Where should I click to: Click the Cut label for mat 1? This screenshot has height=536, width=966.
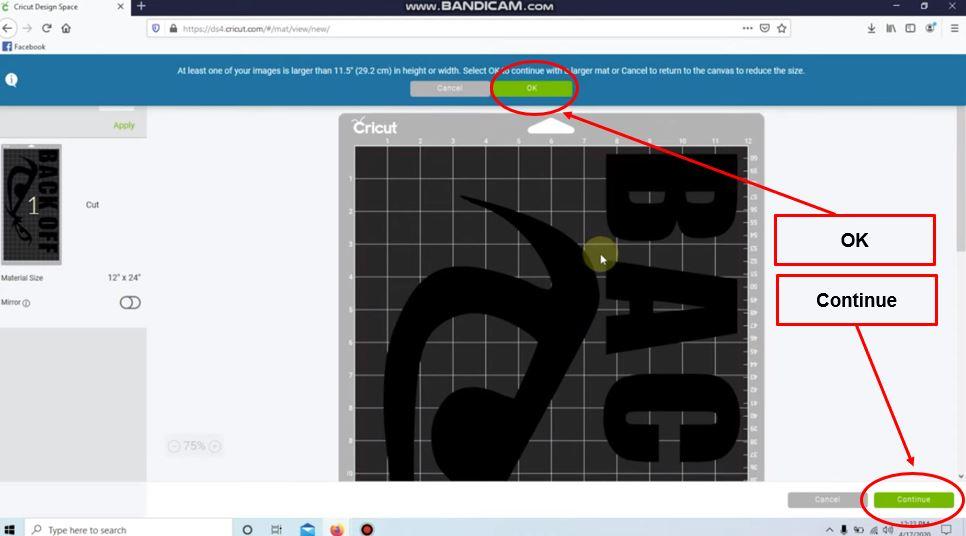click(x=92, y=205)
